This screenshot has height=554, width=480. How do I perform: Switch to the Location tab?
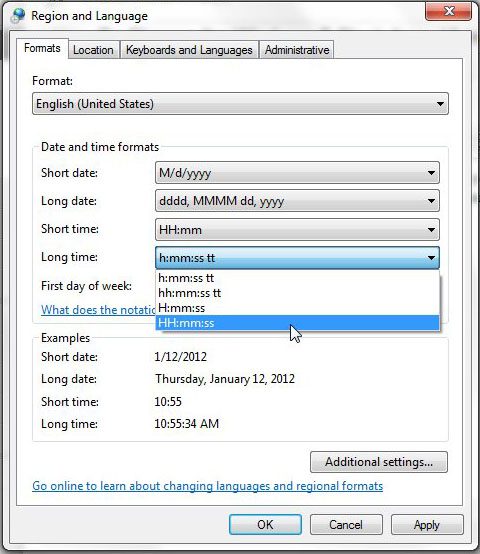click(93, 50)
